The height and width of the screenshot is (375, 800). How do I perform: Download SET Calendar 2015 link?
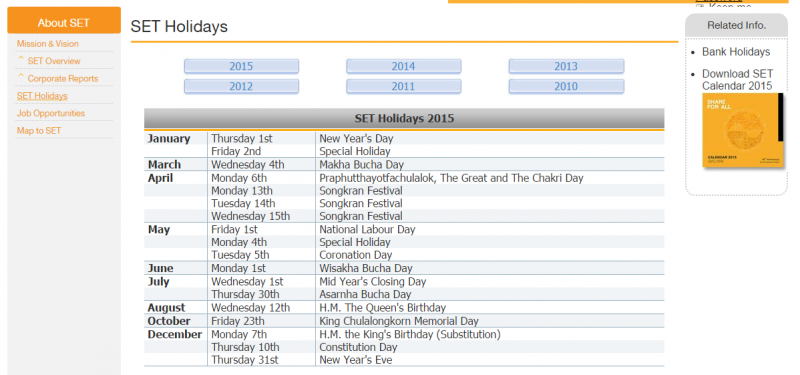737,80
